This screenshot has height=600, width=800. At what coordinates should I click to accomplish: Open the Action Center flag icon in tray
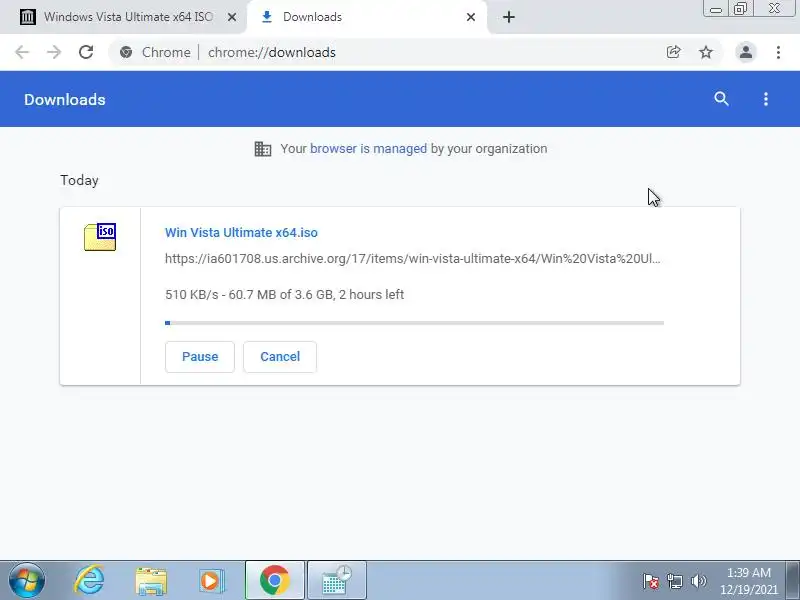(651, 581)
